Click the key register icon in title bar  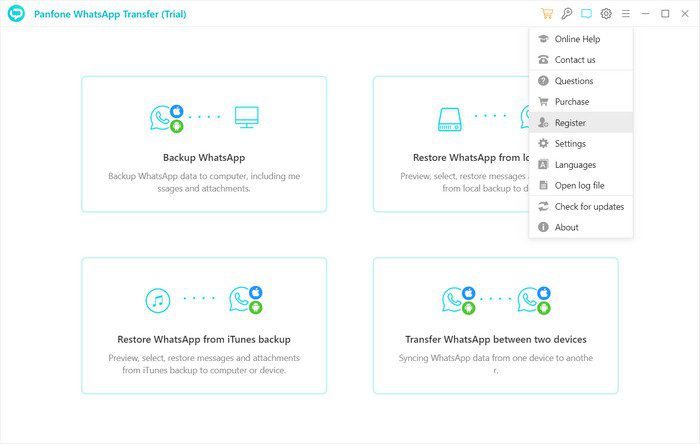click(x=566, y=14)
